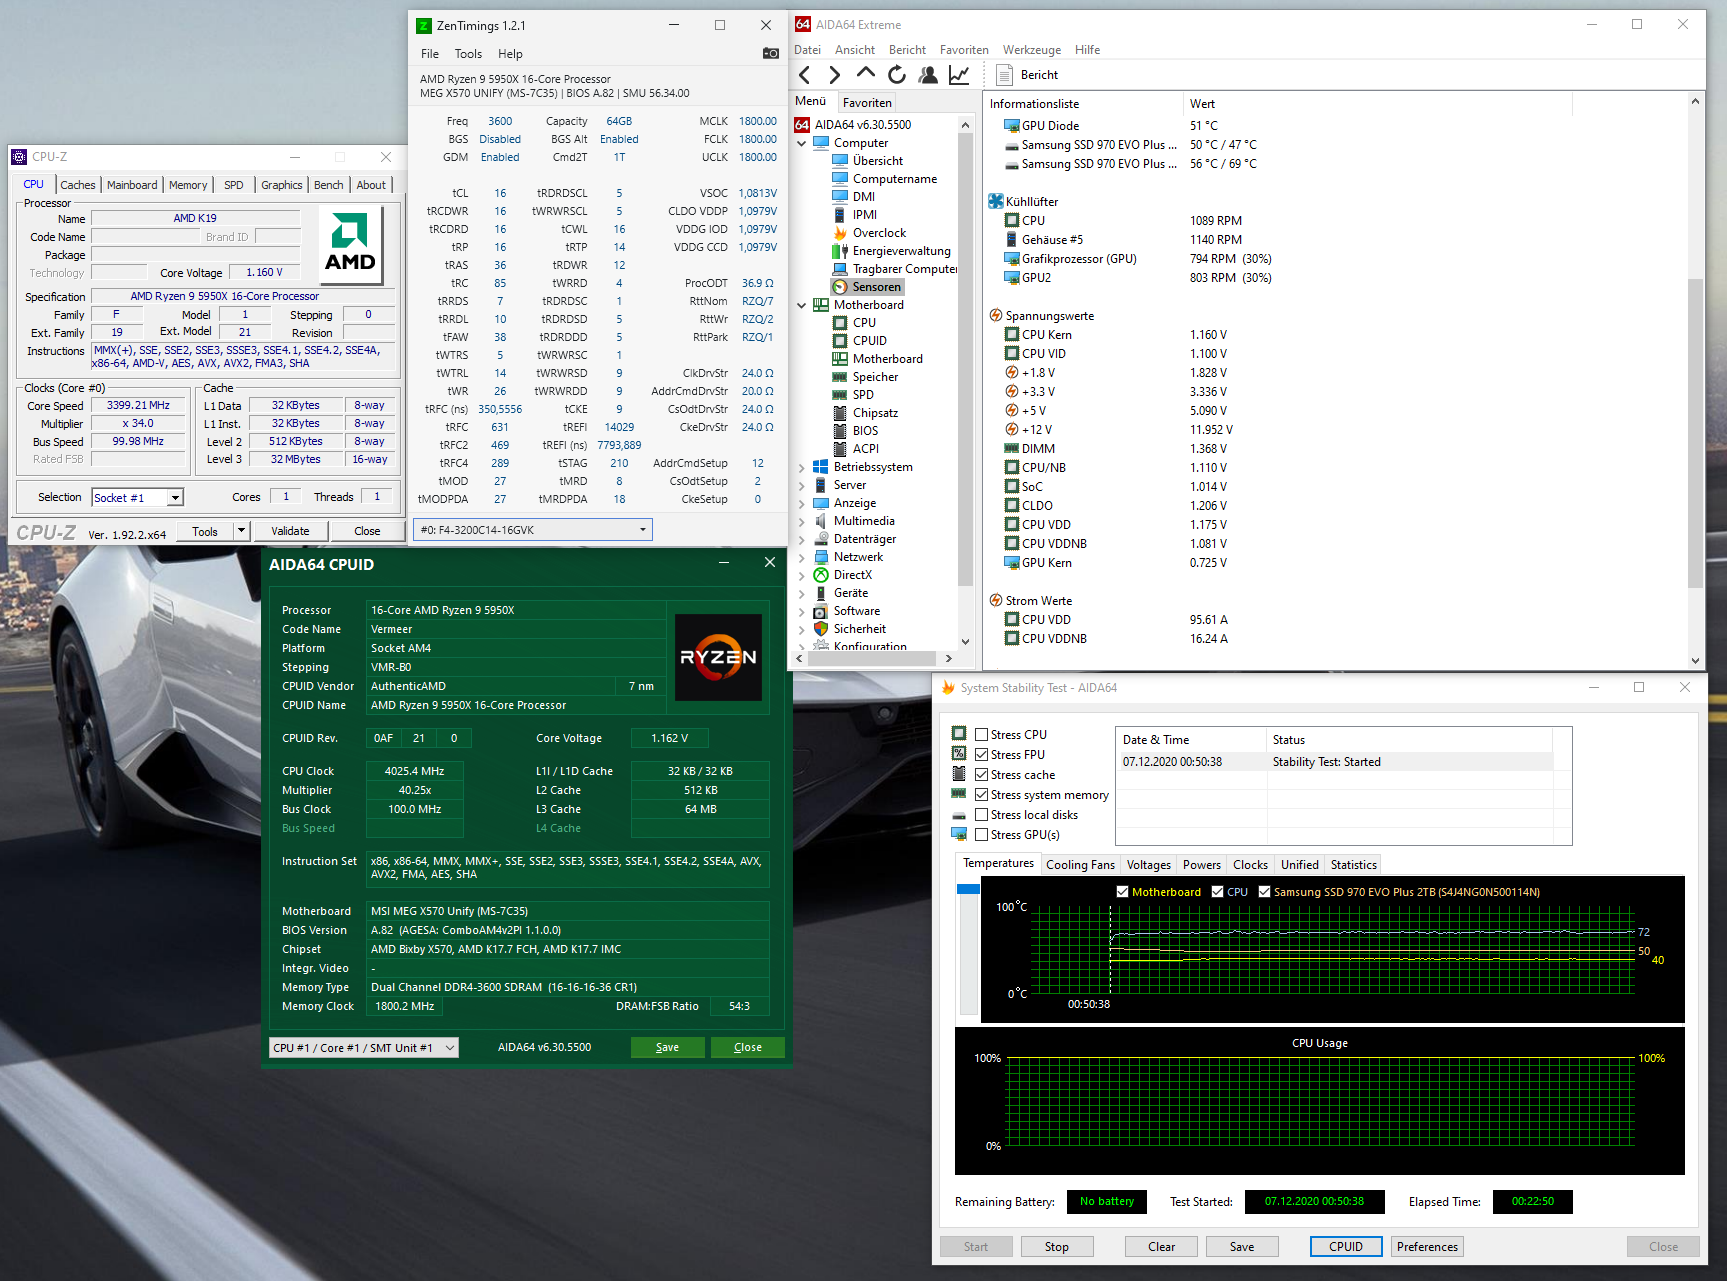Take screenshot with ZenTimings camera icon

click(x=771, y=53)
